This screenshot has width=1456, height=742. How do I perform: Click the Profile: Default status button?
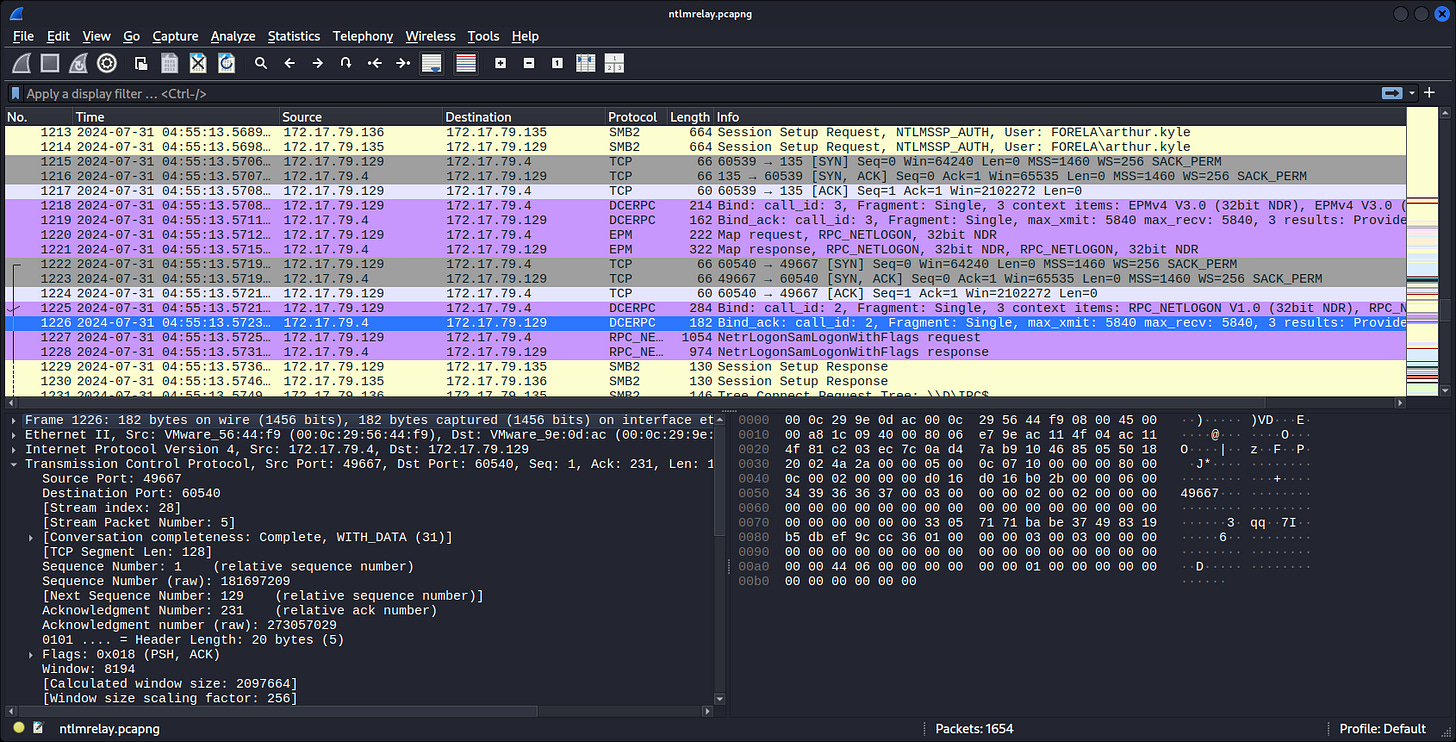(1382, 729)
